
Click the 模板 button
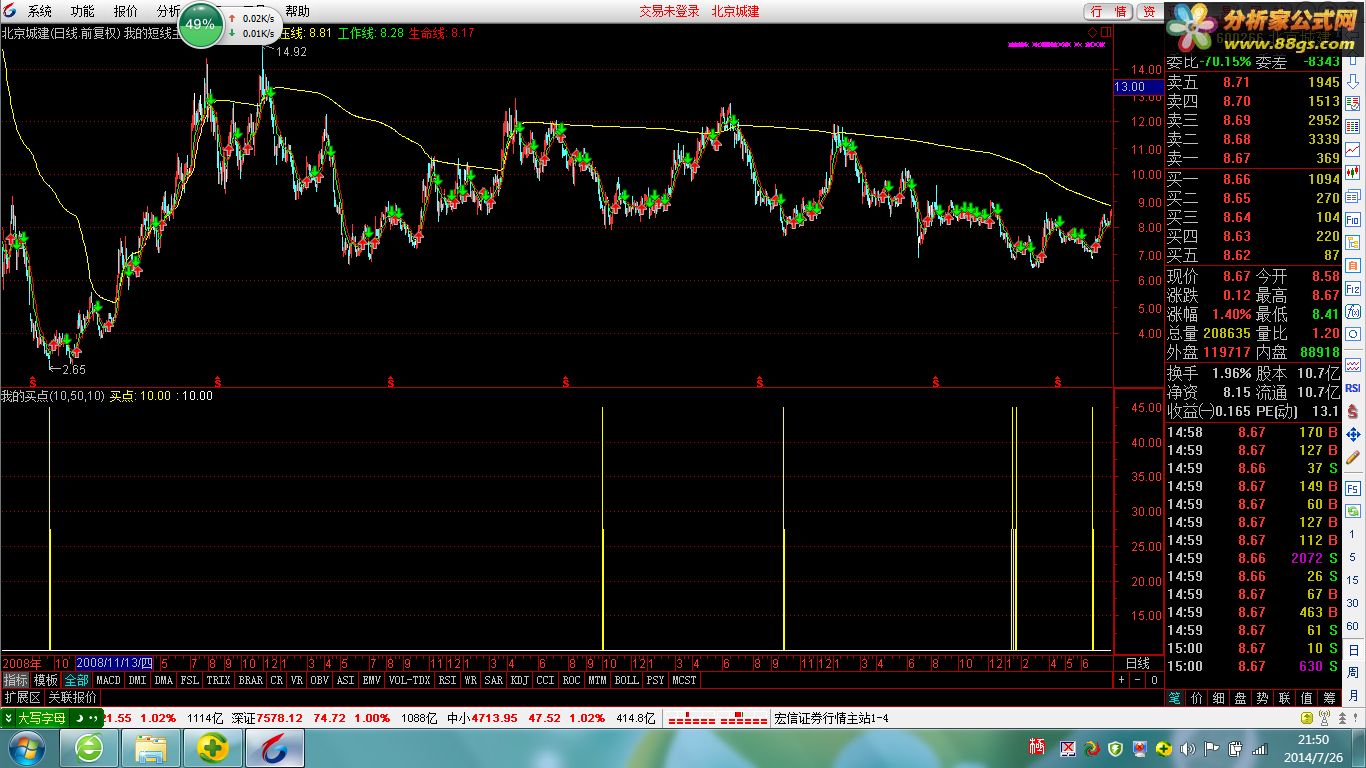[x=46, y=680]
